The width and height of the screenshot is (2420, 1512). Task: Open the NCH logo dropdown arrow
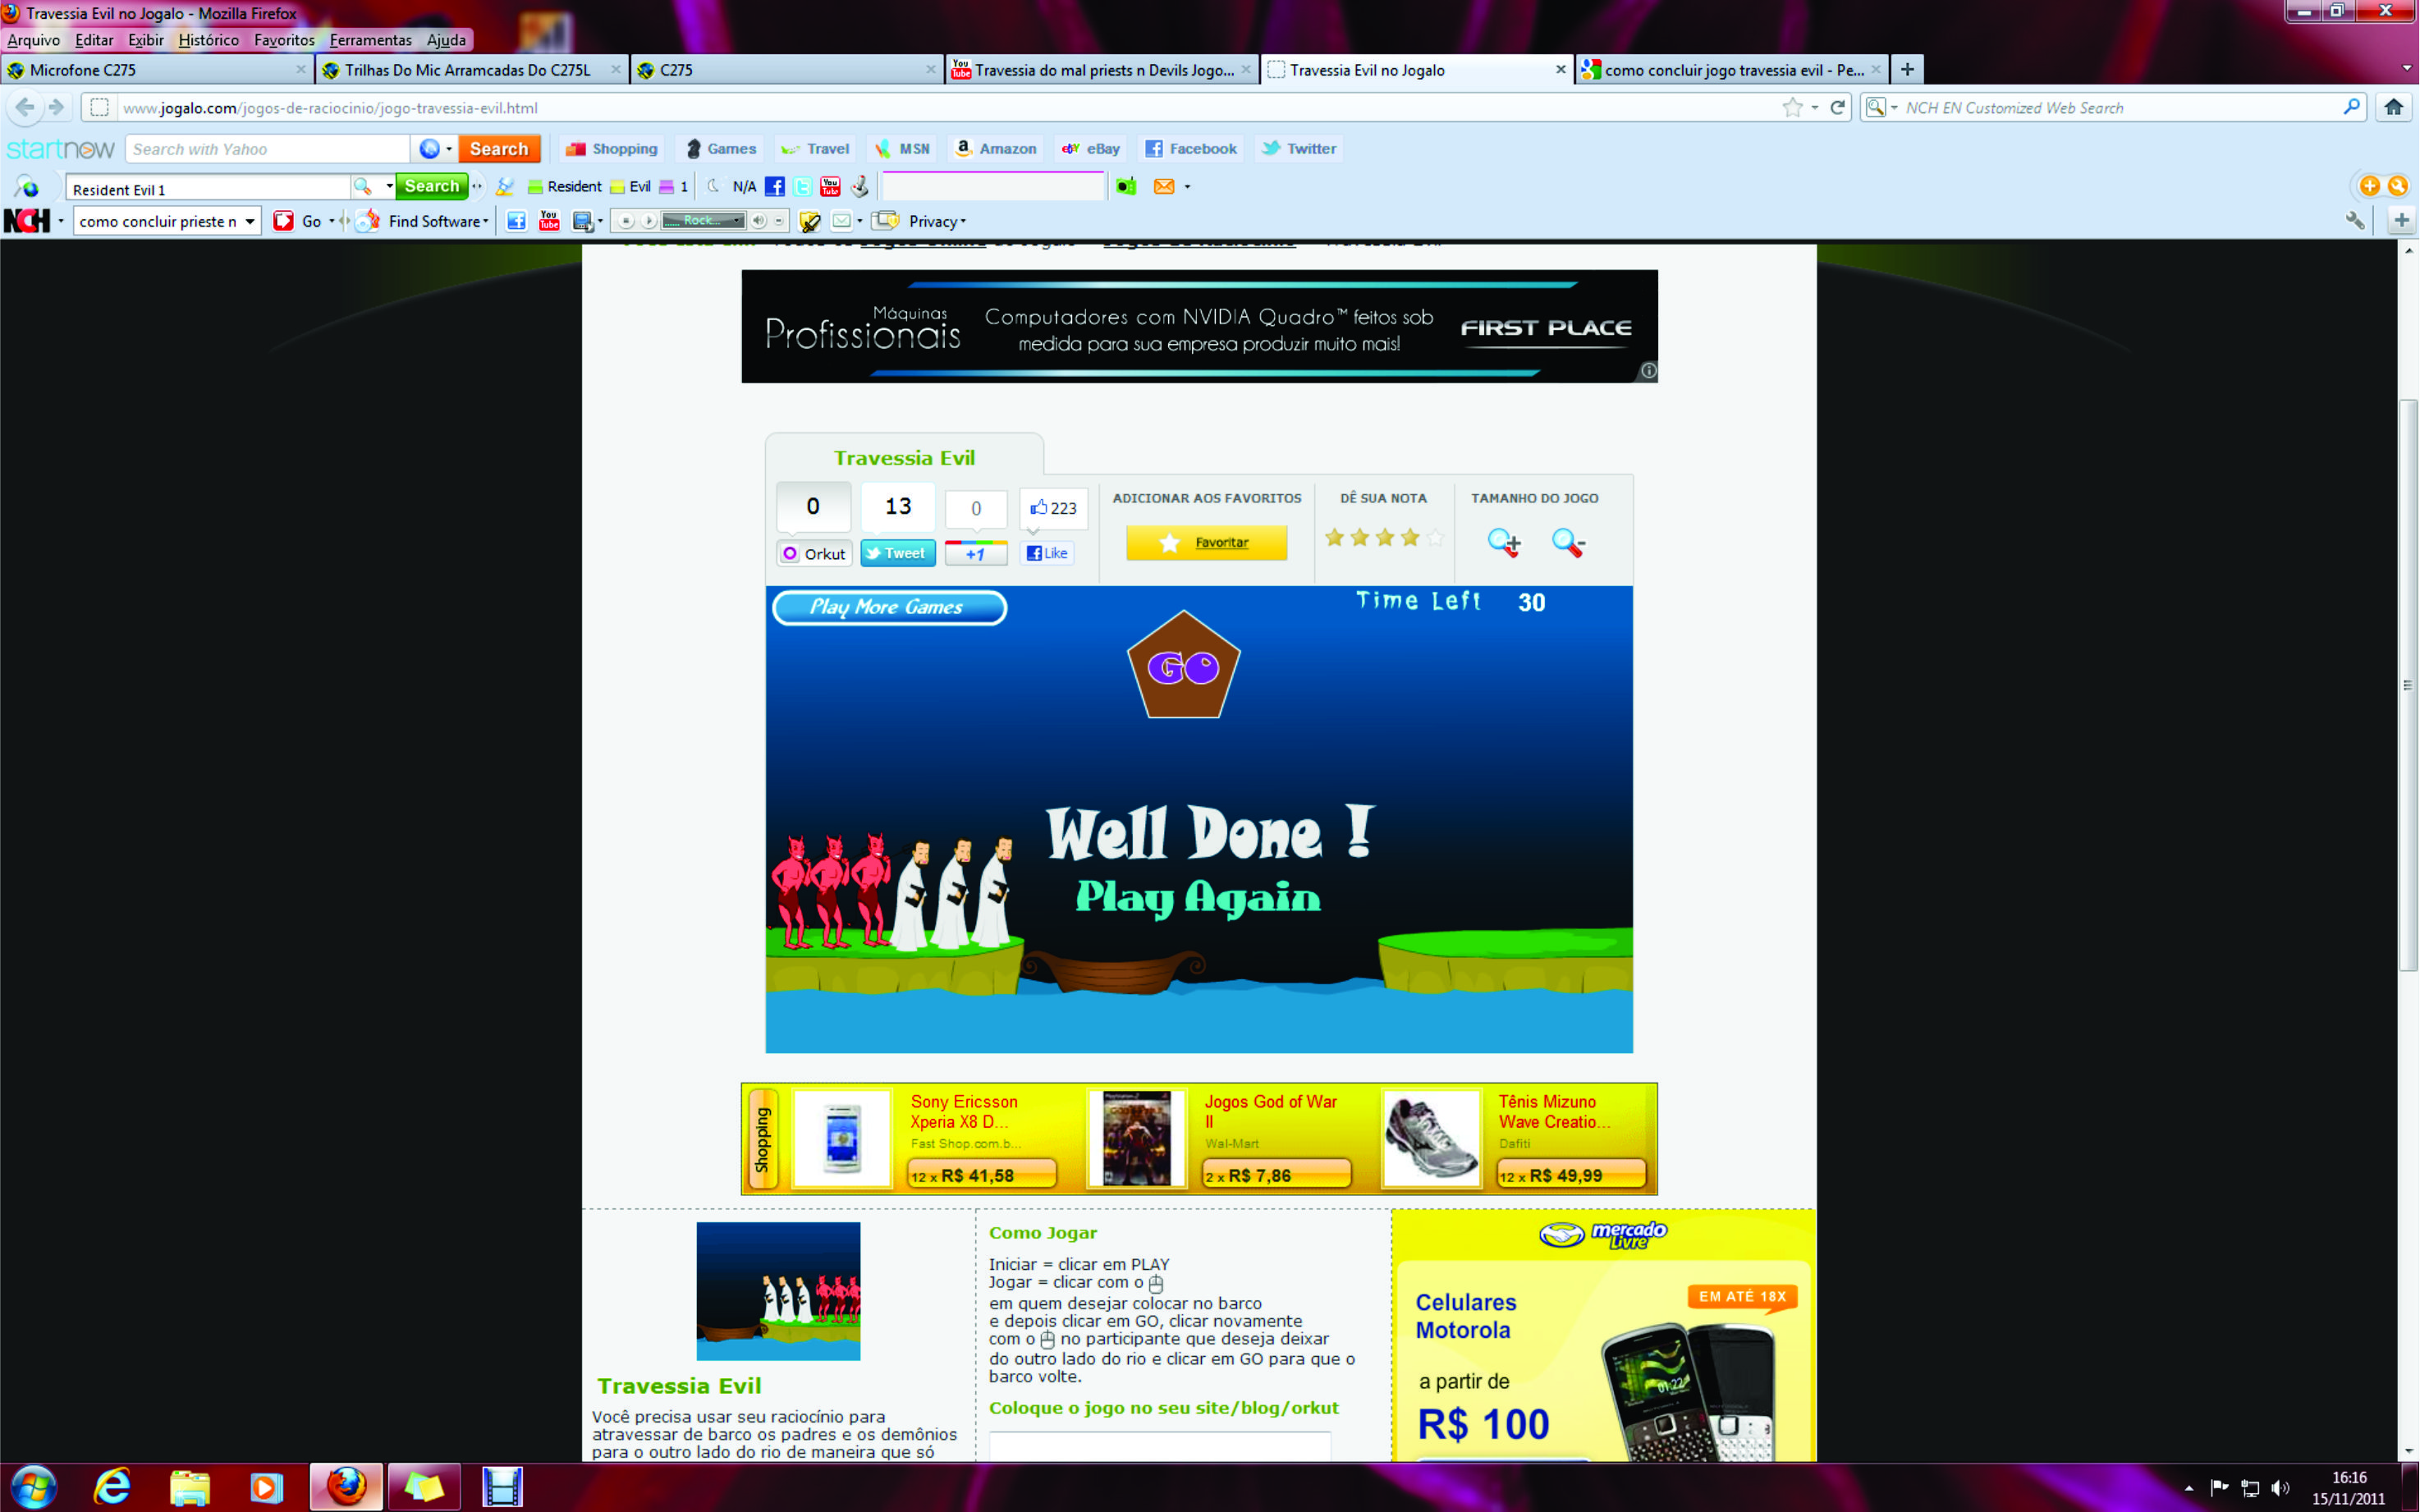click(x=61, y=221)
